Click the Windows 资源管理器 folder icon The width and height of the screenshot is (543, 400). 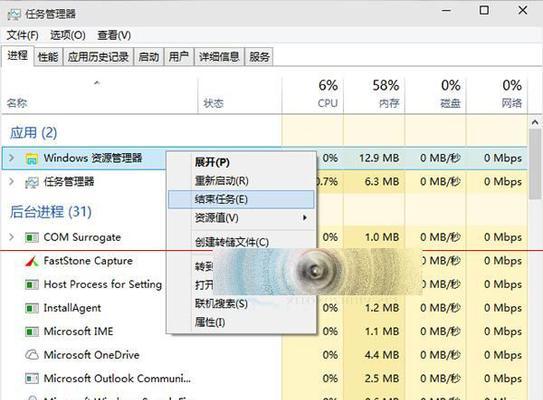(32, 159)
